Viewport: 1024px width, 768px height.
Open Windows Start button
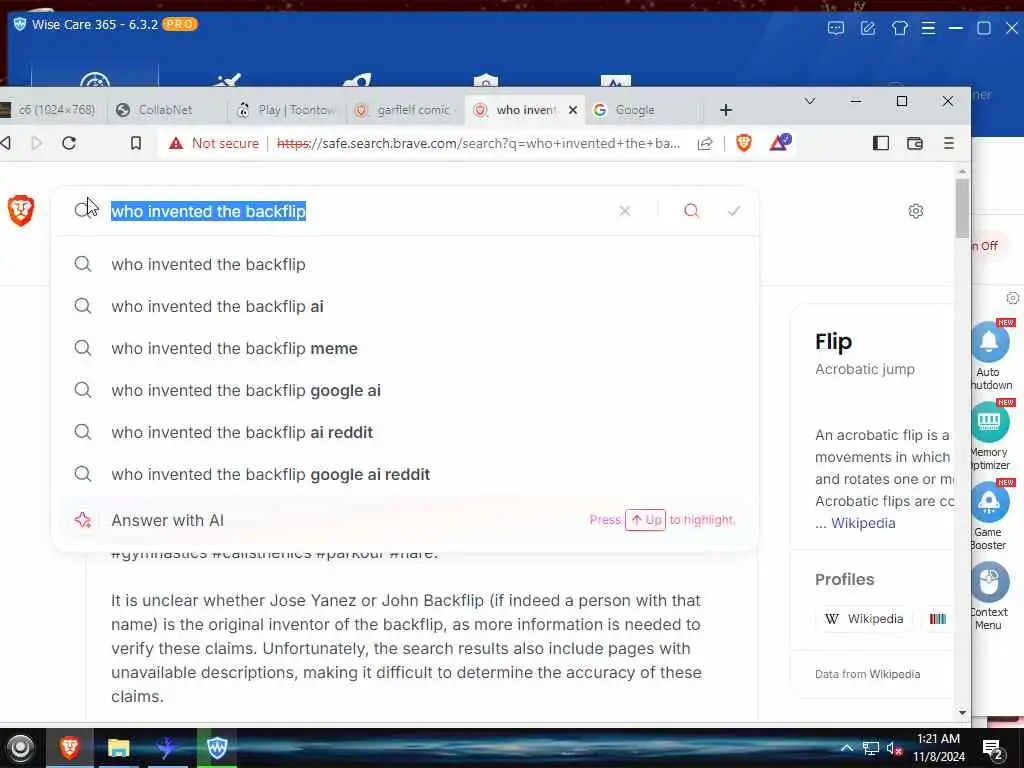20,748
